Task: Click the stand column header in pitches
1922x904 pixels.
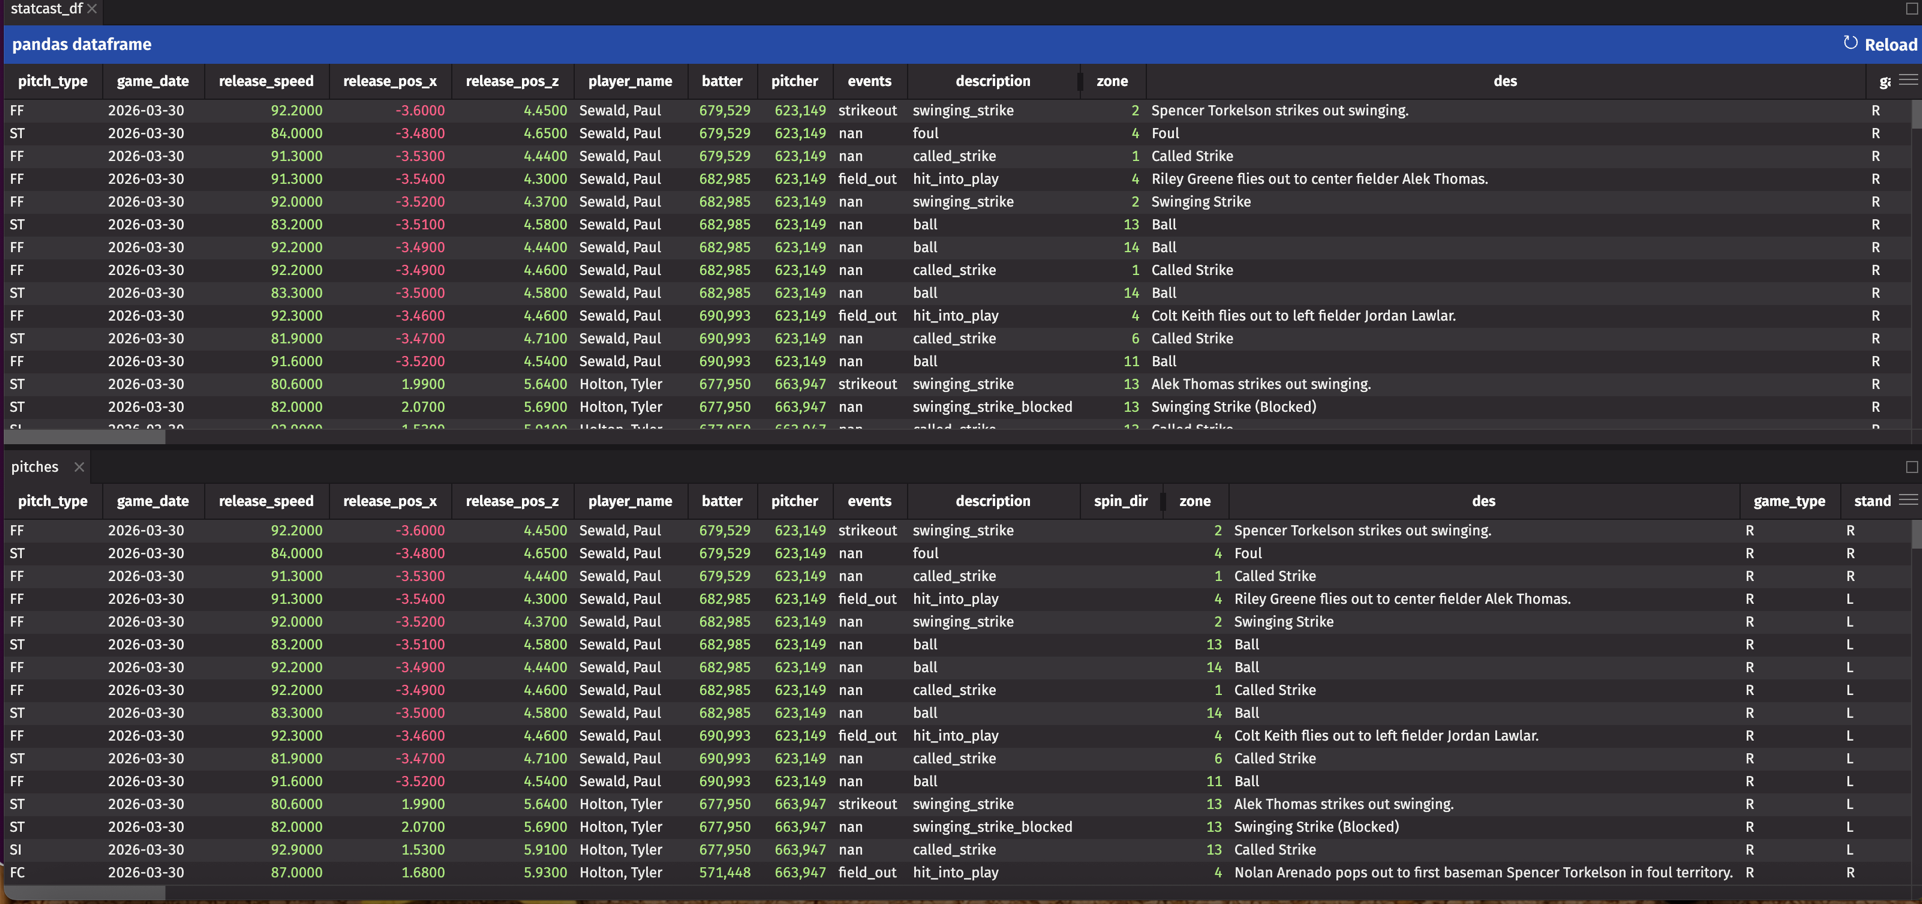Action: [1871, 501]
